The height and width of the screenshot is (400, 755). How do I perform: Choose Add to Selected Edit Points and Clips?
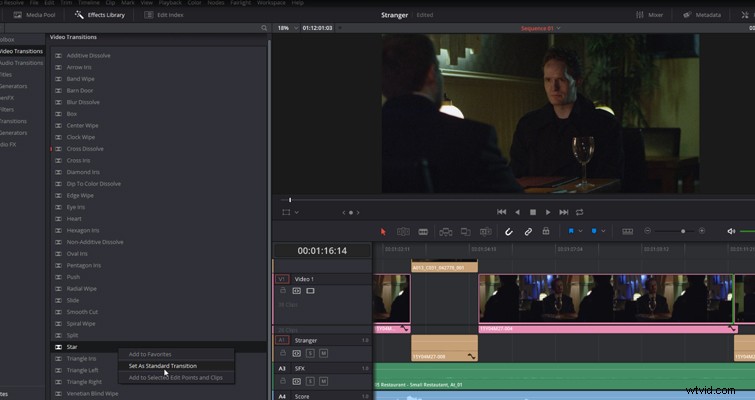[x=176, y=377]
